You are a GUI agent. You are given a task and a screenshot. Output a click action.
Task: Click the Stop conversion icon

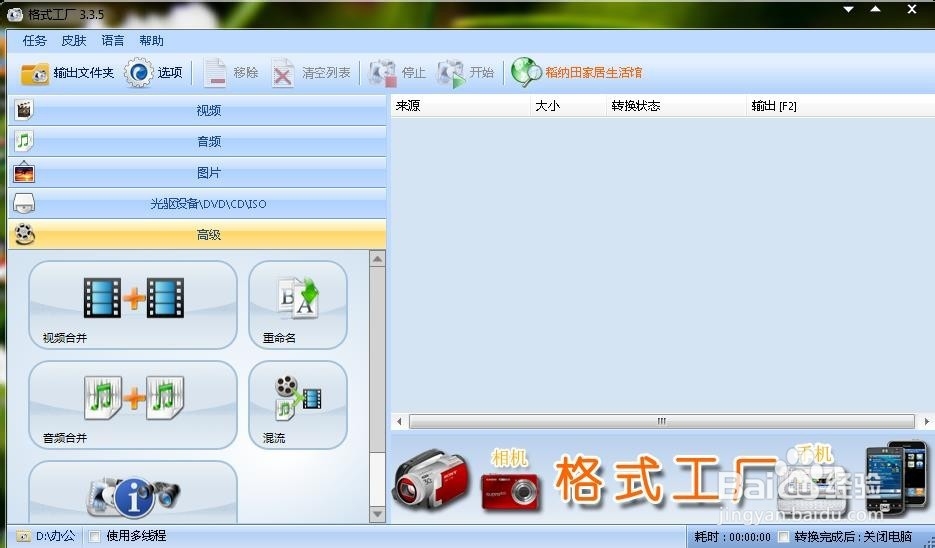[x=382, y=73]
